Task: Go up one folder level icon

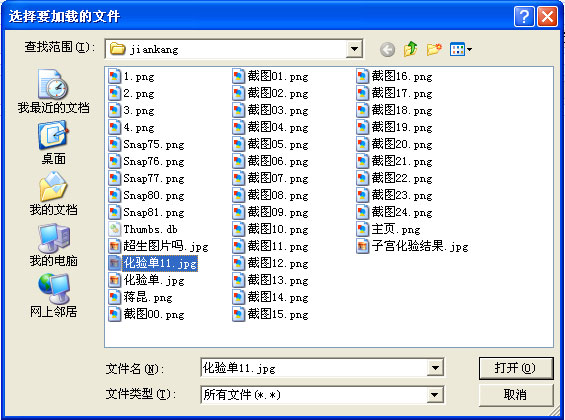Action: tap(410, 49)
